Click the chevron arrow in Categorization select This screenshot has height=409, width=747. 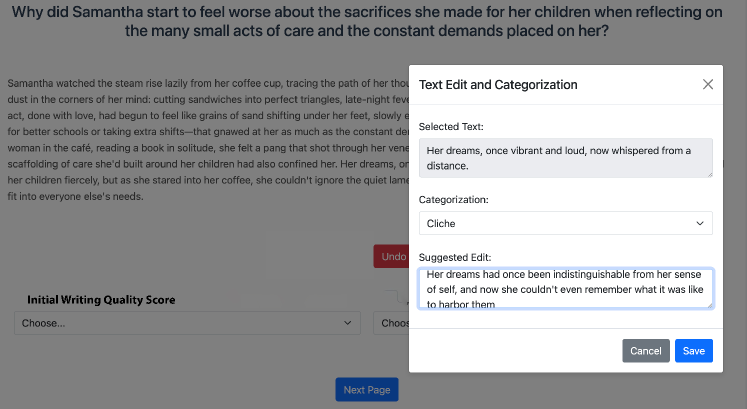[698, 224]
